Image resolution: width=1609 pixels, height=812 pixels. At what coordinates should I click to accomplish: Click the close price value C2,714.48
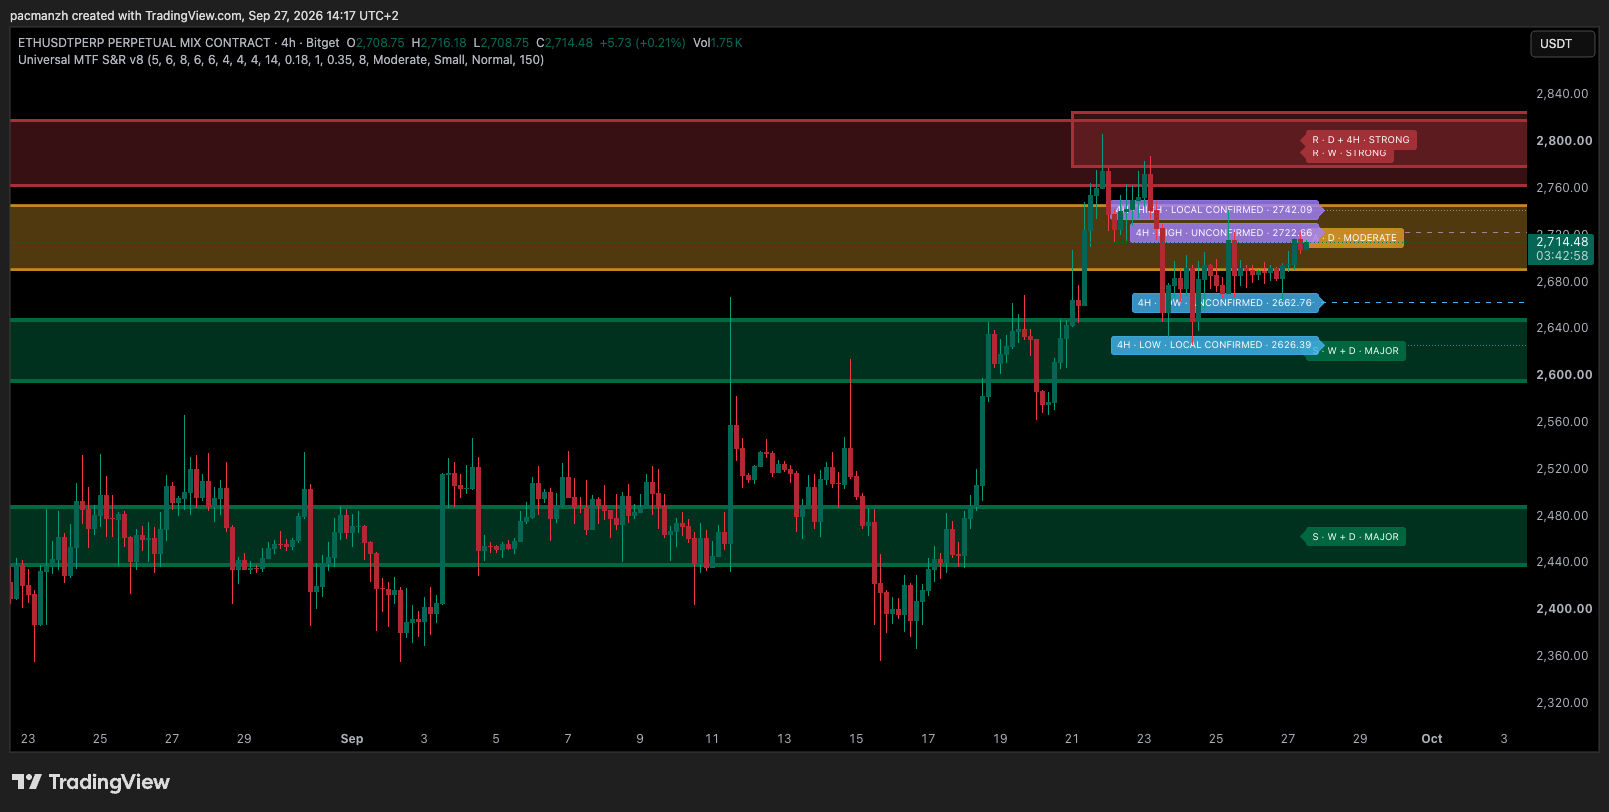click(x=564, y=43)
